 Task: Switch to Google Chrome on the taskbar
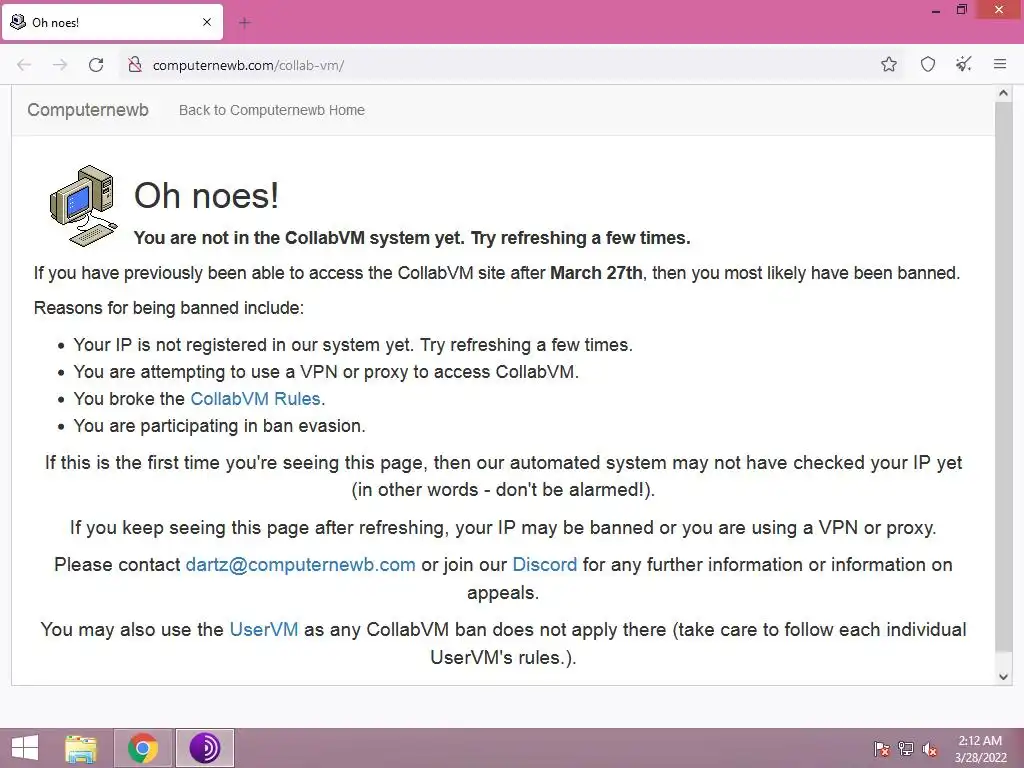143,748
